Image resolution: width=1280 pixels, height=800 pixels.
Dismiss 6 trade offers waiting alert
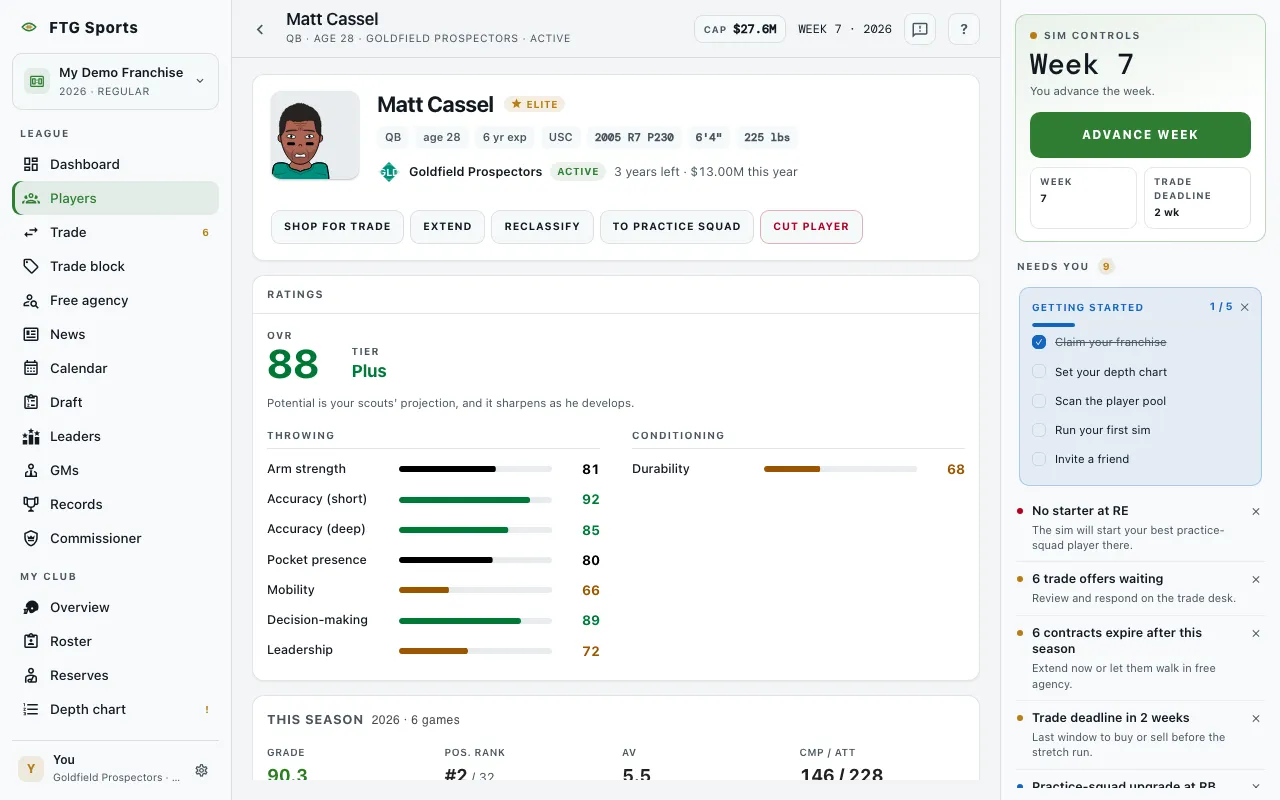pyautogui.click(x=1256, y=579)
